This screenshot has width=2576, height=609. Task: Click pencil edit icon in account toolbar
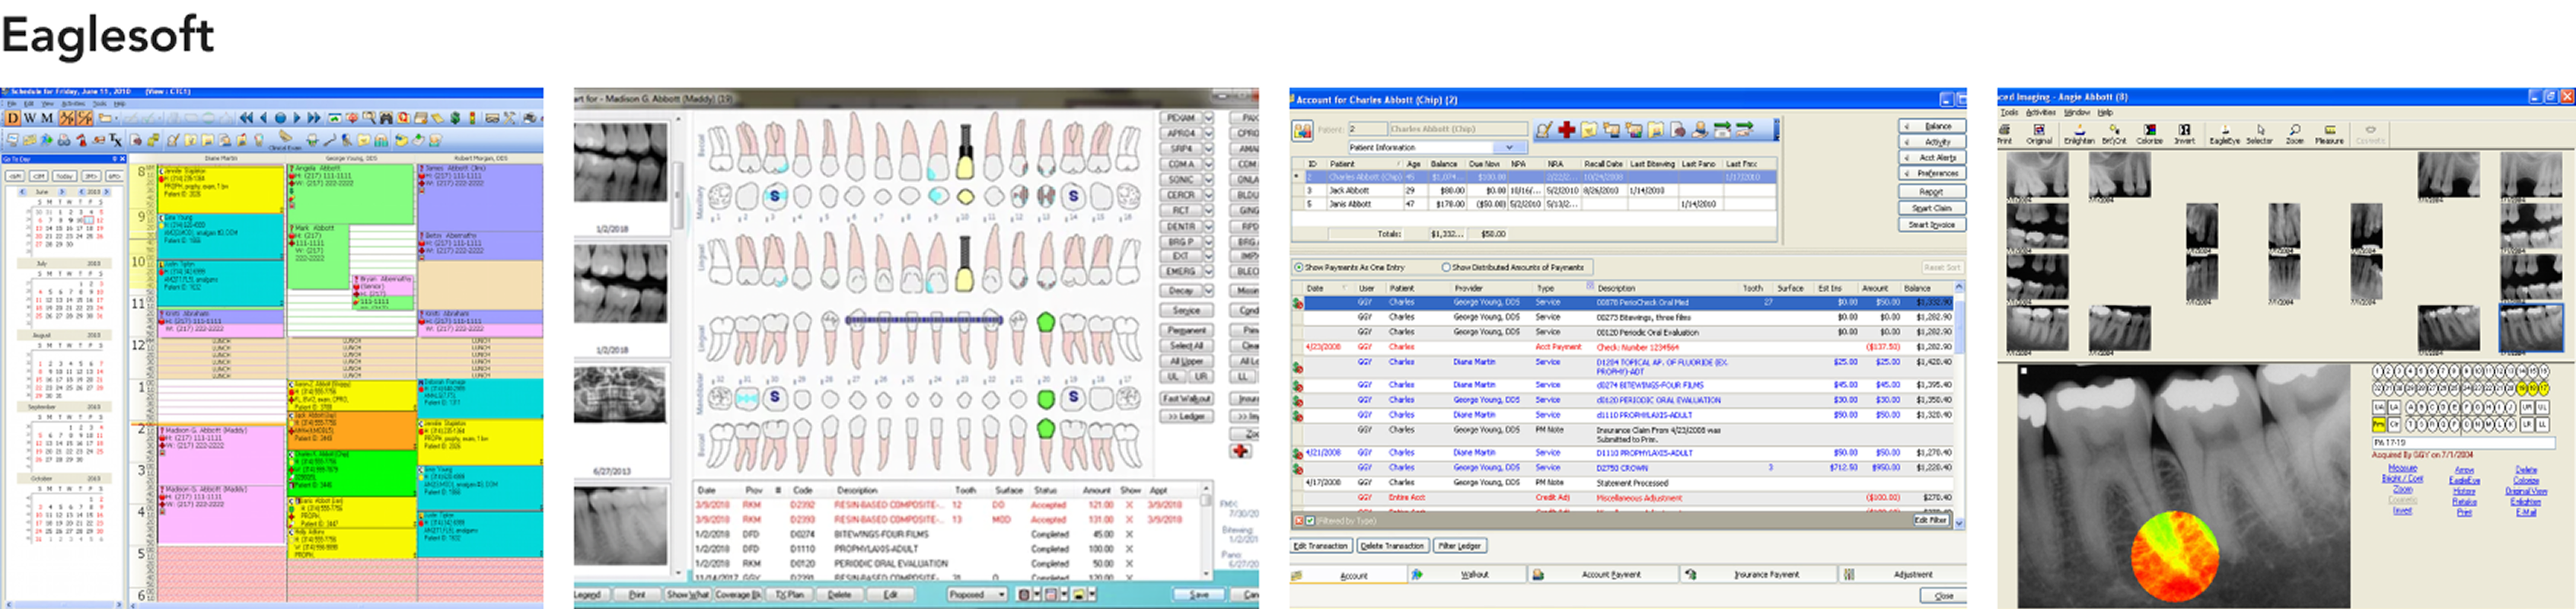point(1544,130)
